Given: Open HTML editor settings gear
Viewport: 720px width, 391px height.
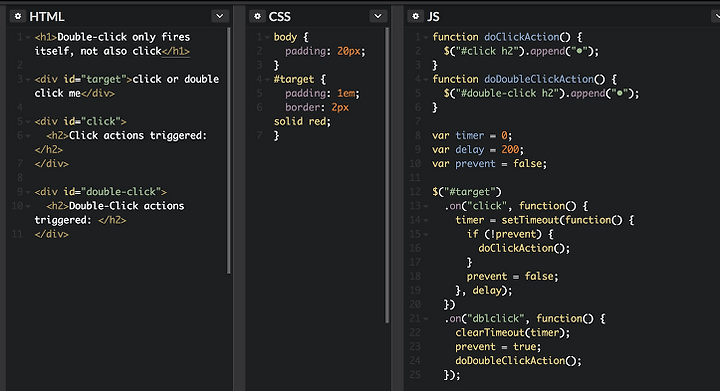Looking at the screenshot, I should (18, 17).
